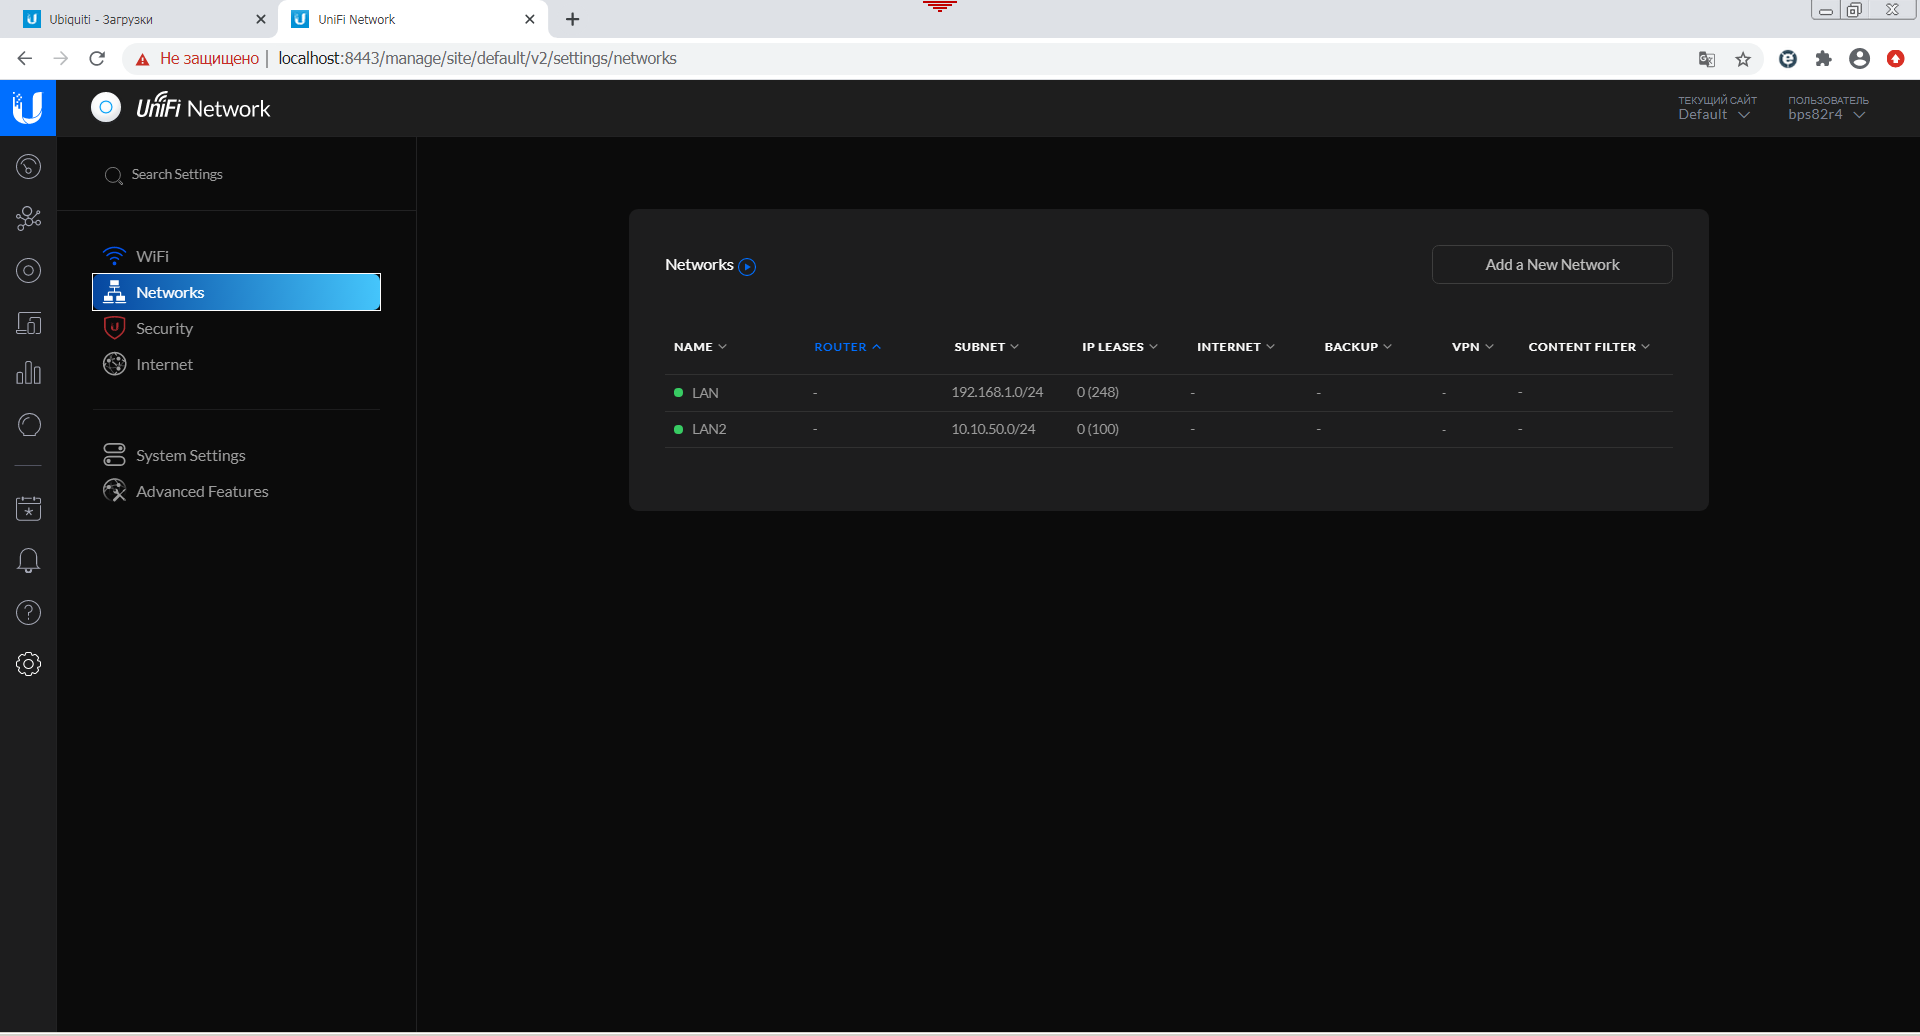
Task: Click the browser address bar URL
Action: pyautogui.click(x=477, y=59)
